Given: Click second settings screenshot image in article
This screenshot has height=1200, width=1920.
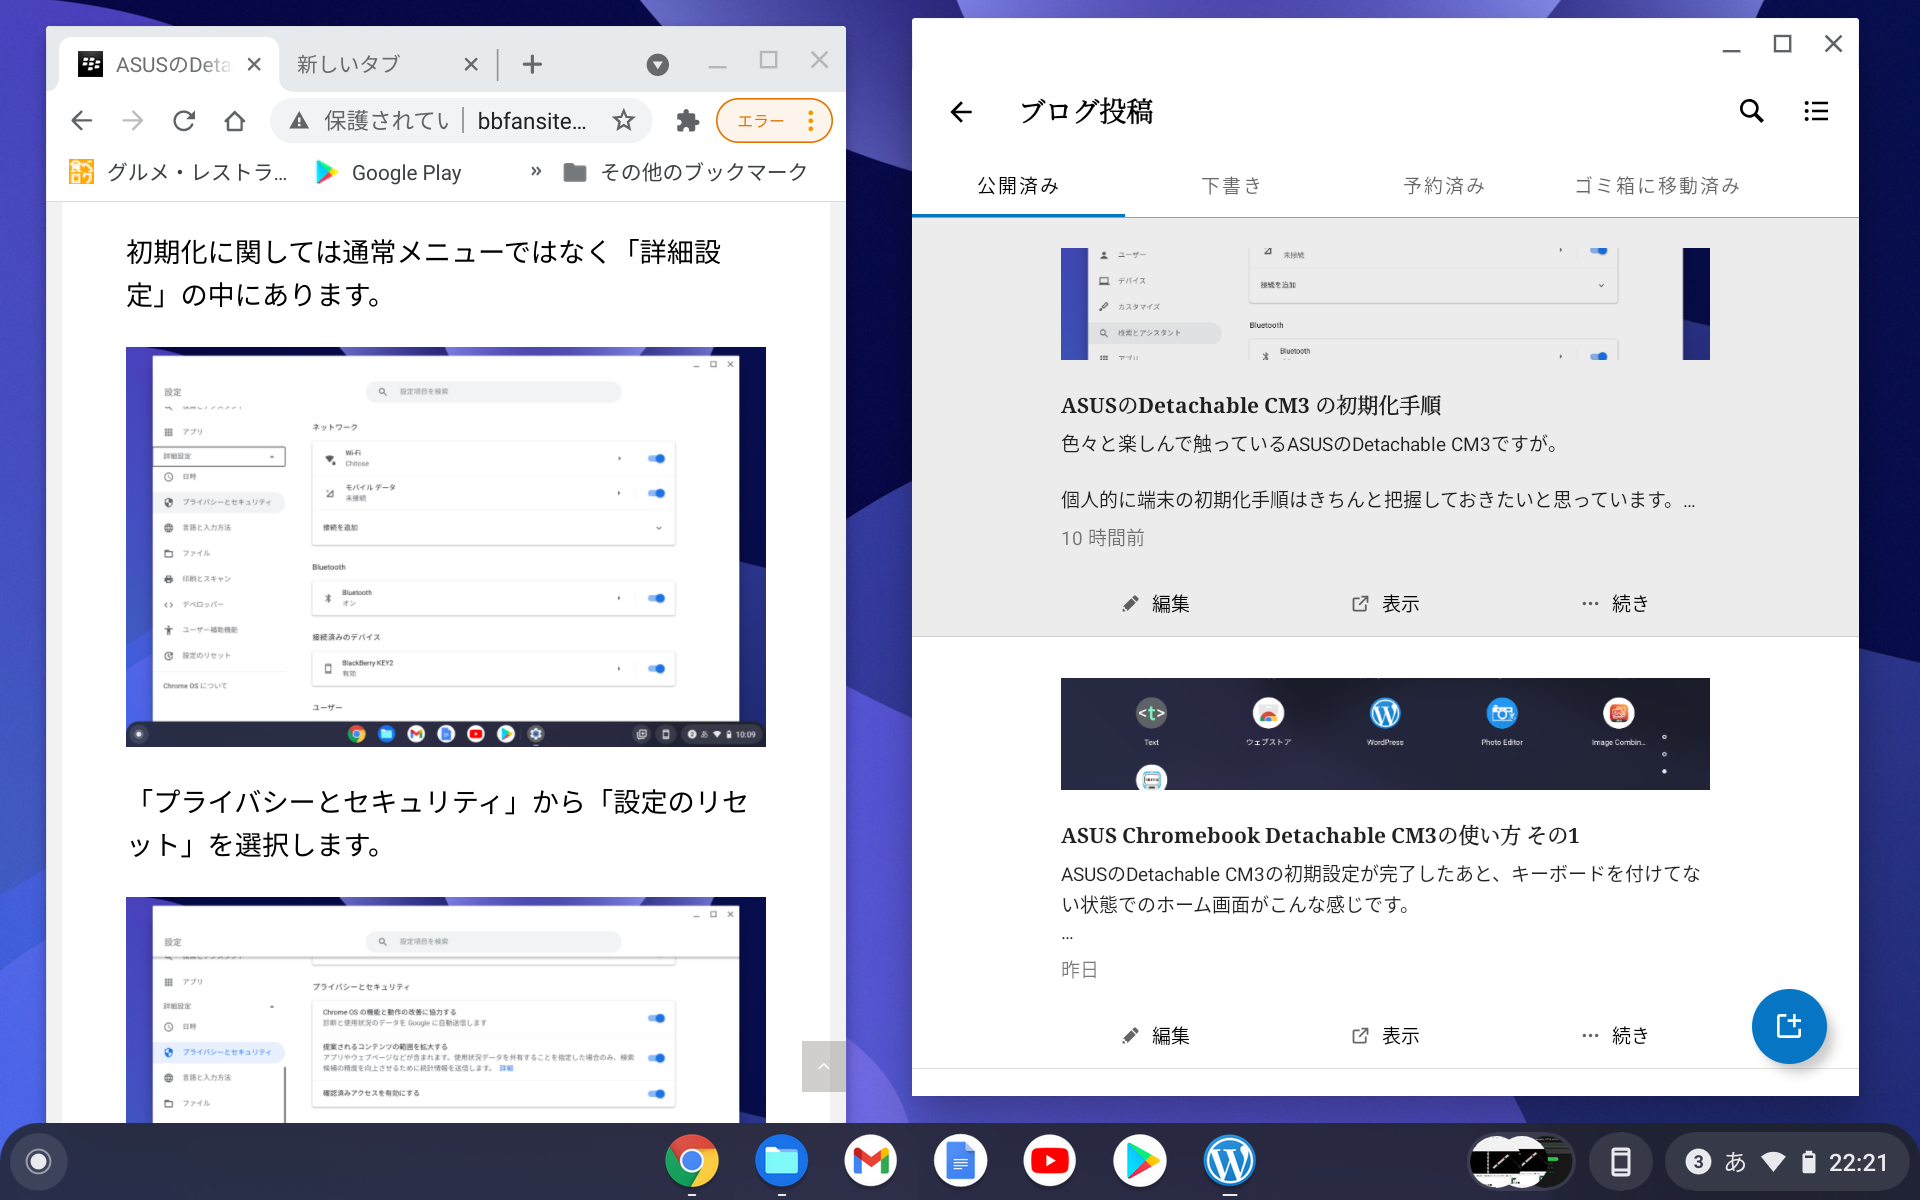Looking at the screenshot, I should pyautogui.click(x=446, y=1010).
